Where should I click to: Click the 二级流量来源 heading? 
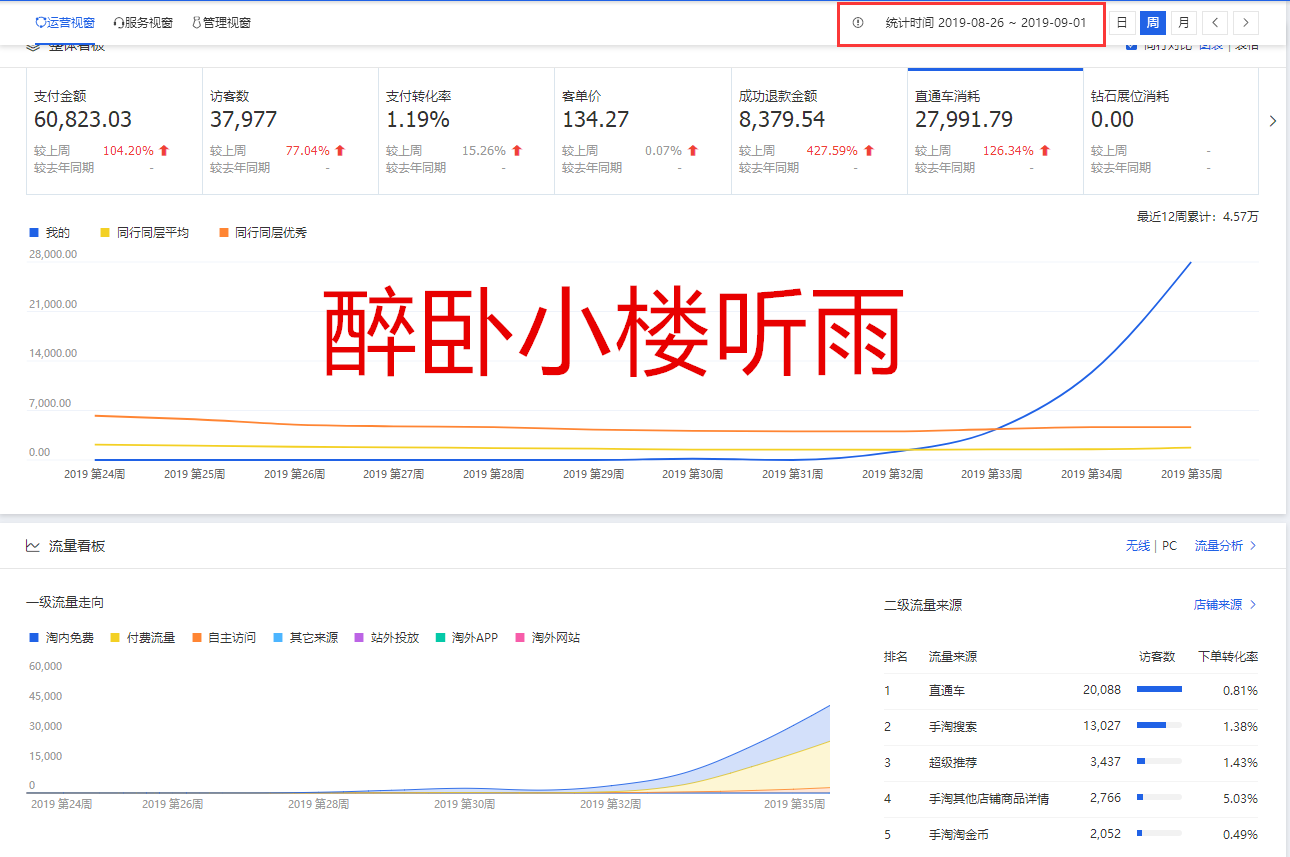pos(923,605)
